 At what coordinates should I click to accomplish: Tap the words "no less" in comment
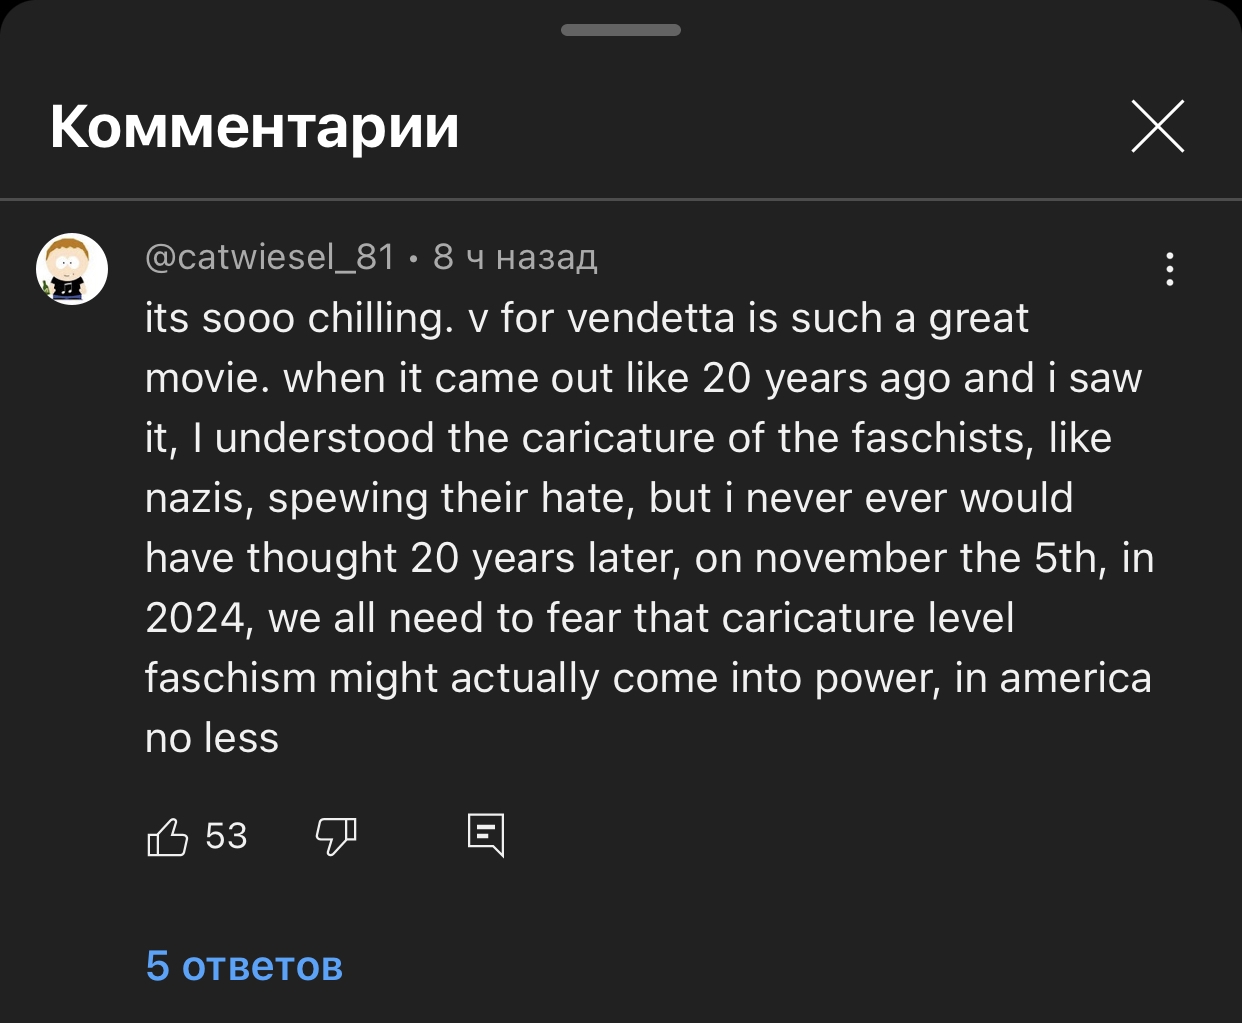212,739
